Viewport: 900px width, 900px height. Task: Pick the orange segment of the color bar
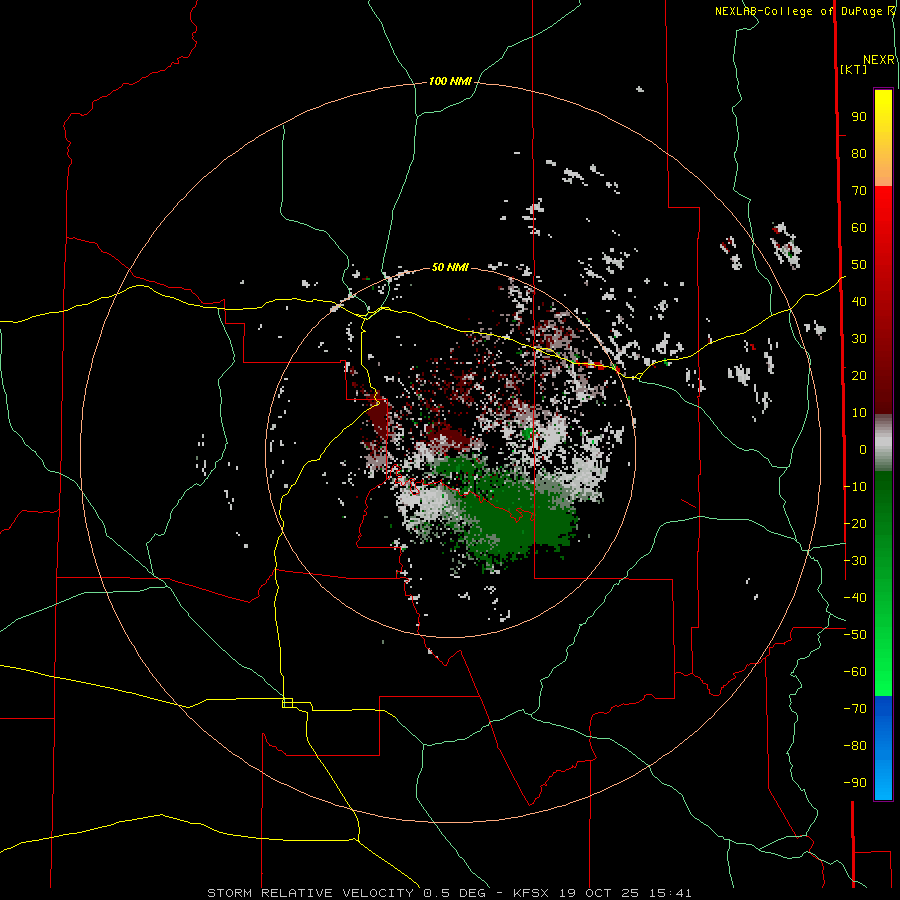[883, 170]
